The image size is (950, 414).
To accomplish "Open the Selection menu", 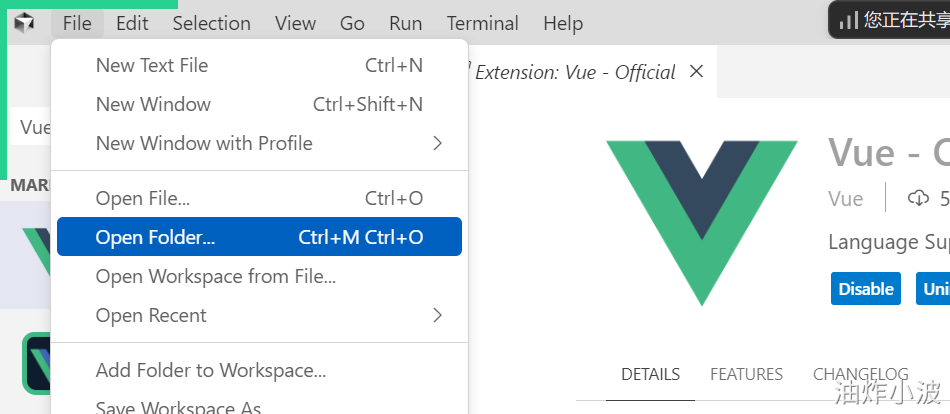I will 211,23.
